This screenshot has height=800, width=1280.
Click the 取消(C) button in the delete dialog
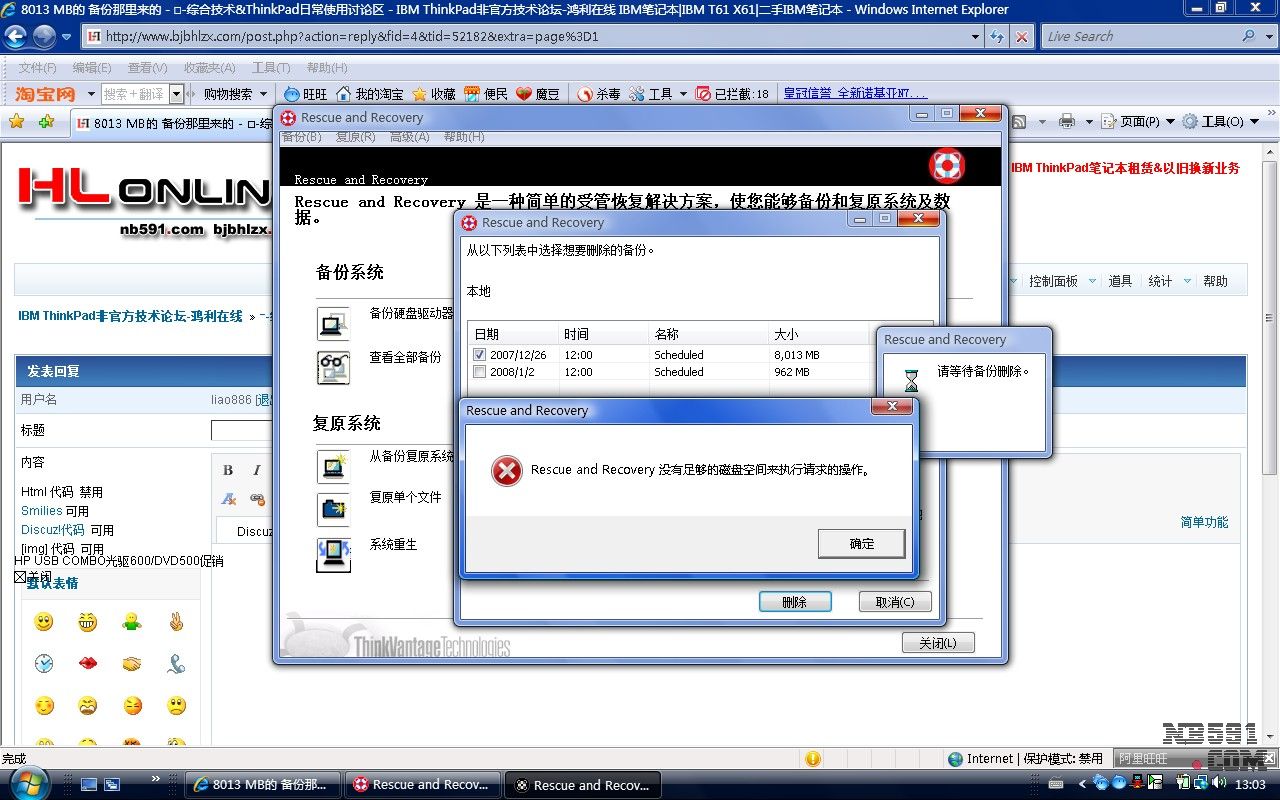click(894, 602)
